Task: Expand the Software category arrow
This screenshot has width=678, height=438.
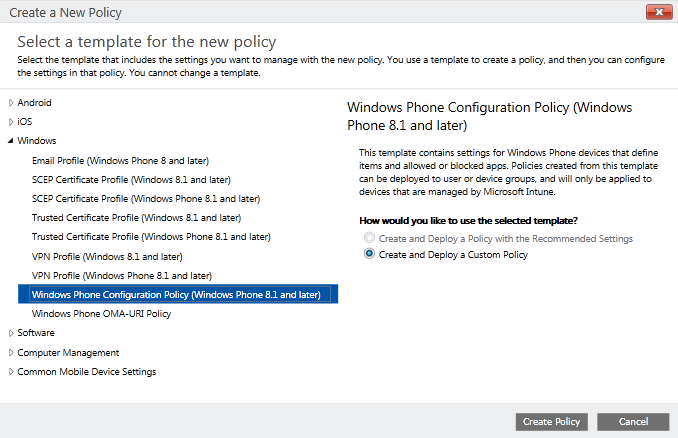Action: pyautogui.click(x=11, y=333)
